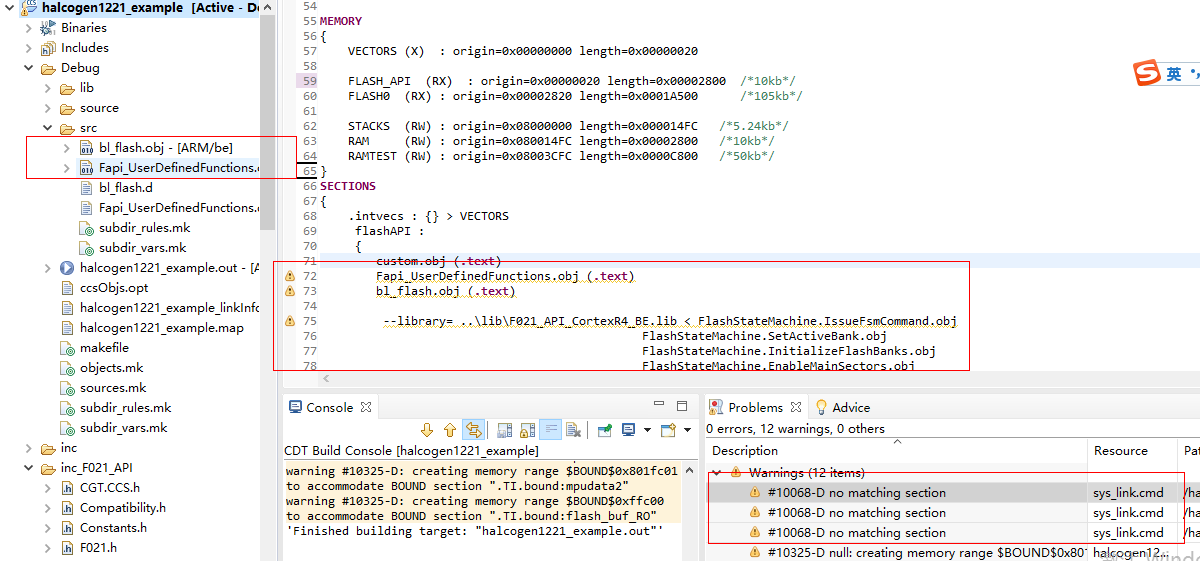Click Sogou input method 英 indicator
1200x561 pixels.
(x=1173, y=74)
